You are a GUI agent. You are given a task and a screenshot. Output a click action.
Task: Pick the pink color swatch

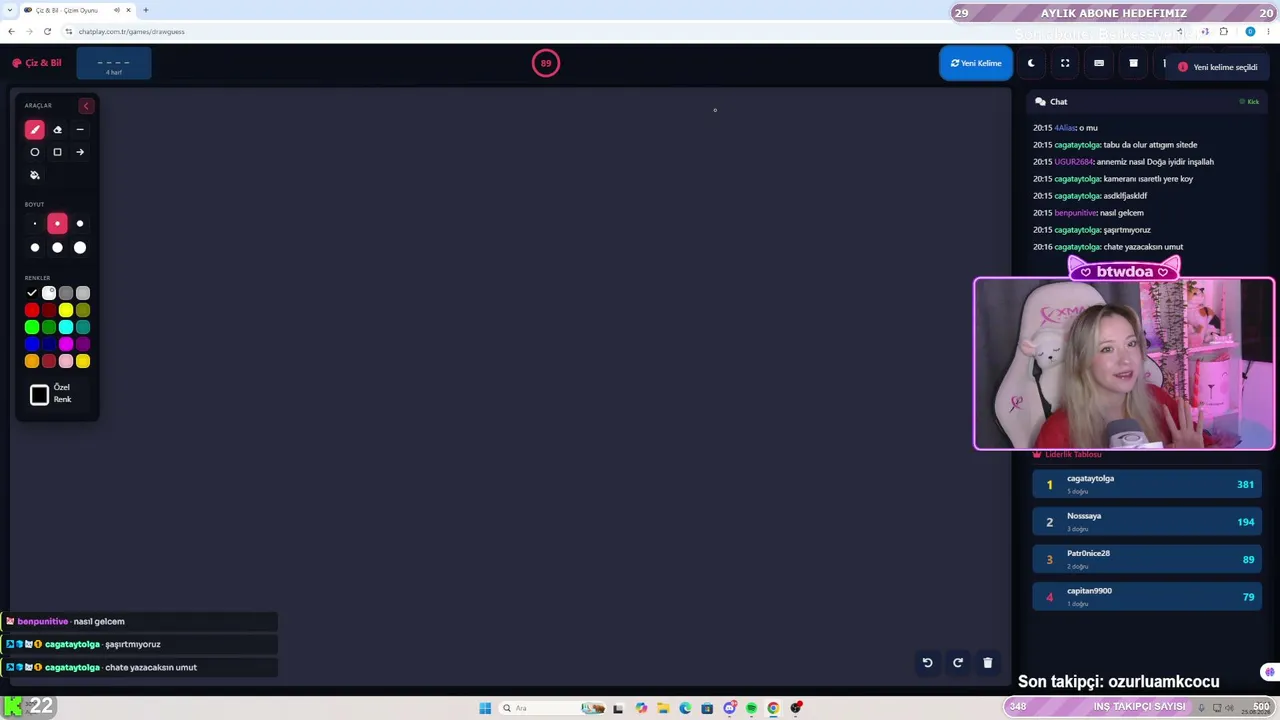click(x=66, y=361)
